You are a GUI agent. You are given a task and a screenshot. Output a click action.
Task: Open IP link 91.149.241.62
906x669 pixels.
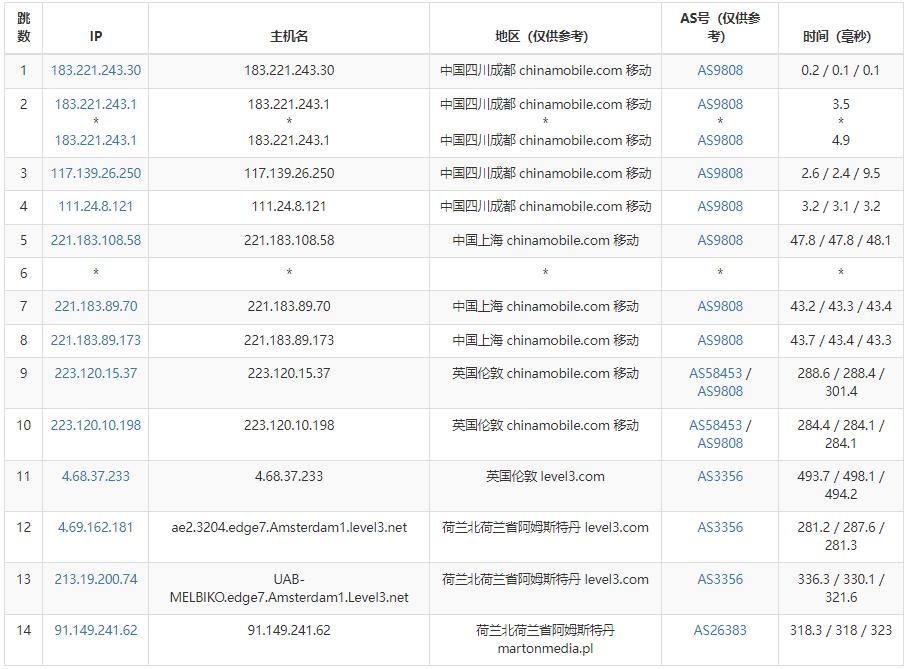point(95,630)
